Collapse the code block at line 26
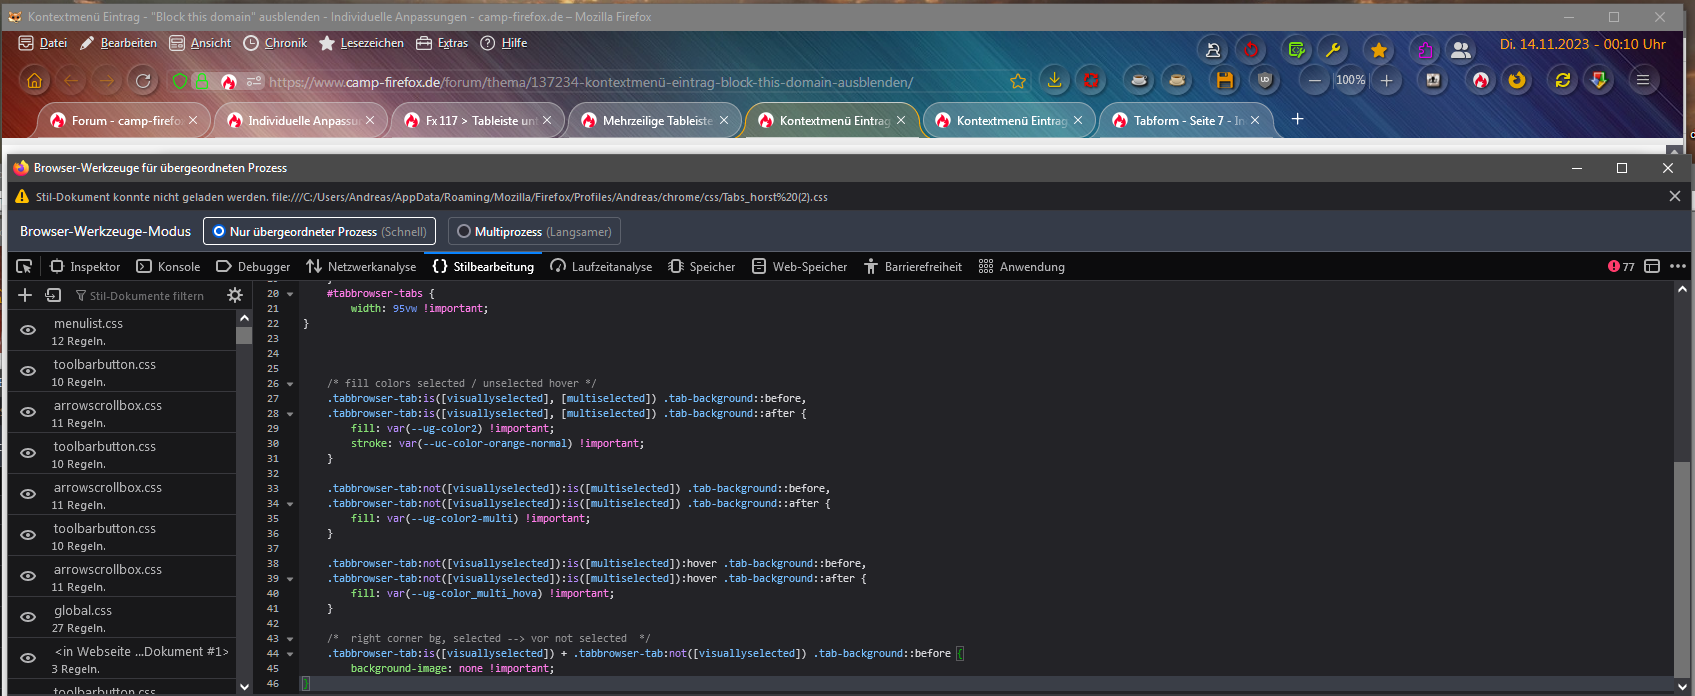The image size is (1695, 696). pos(290,384)
